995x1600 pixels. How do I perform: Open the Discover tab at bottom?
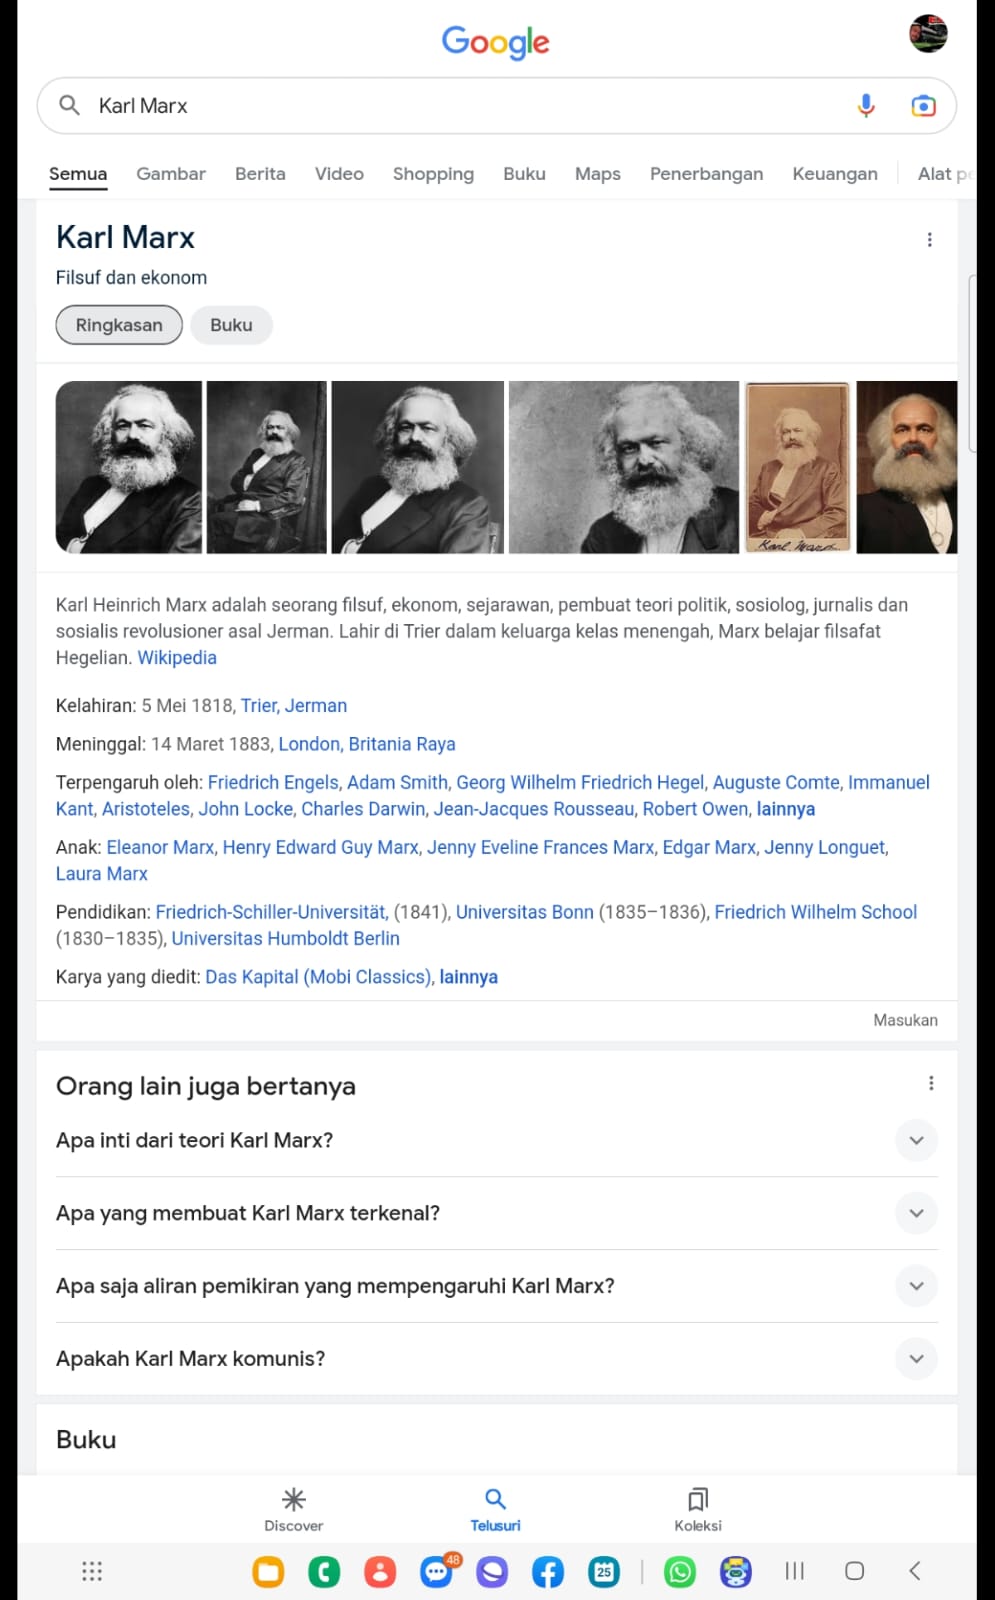[x=294, y=1509]
